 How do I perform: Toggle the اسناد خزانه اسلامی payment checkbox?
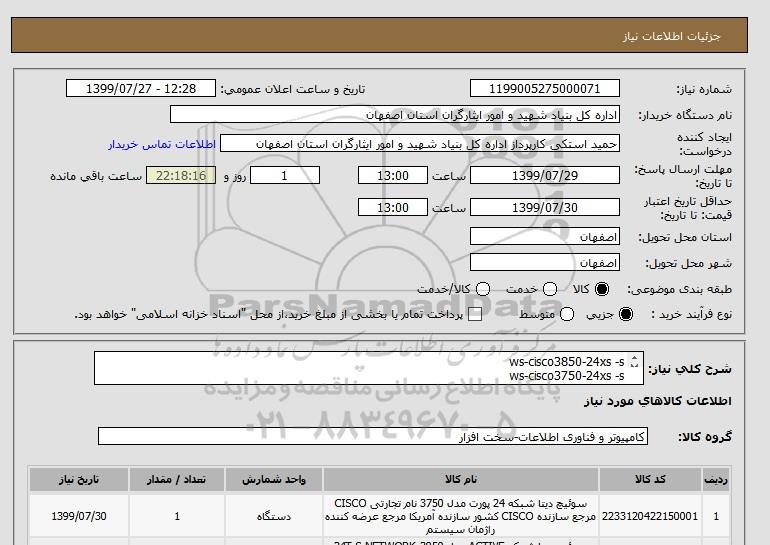click(475, 315)
